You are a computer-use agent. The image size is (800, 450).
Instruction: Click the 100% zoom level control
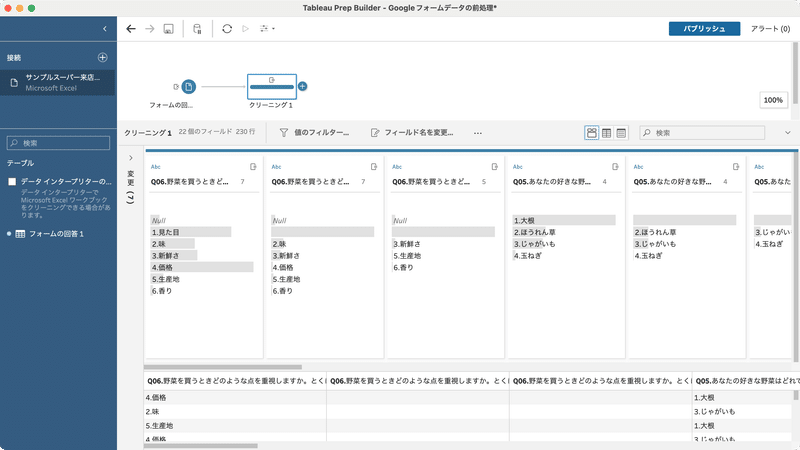coord(773,100)
